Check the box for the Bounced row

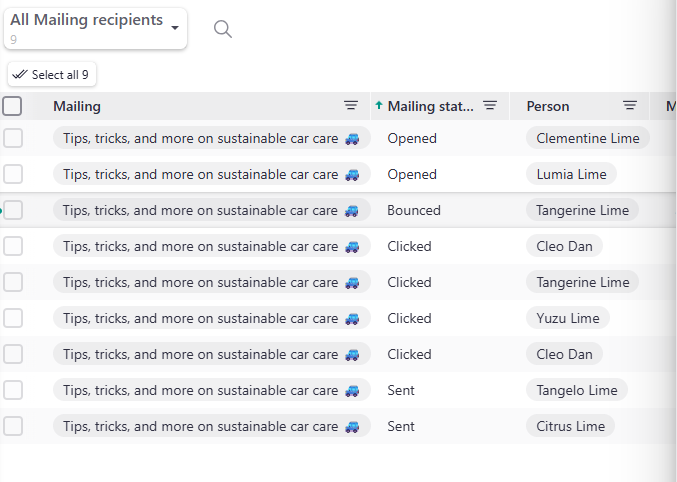[13, 210]
